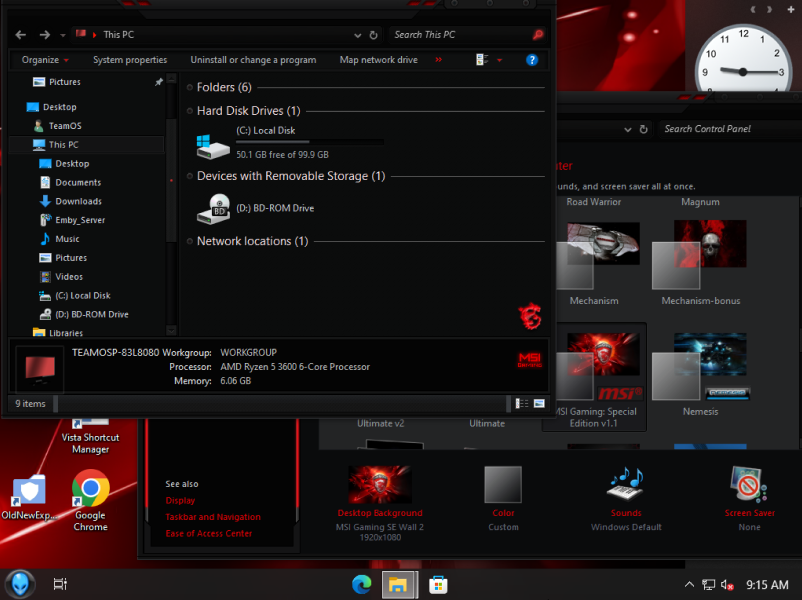
Task: Click the red search magnifier icon
Action: pos(538,35)
